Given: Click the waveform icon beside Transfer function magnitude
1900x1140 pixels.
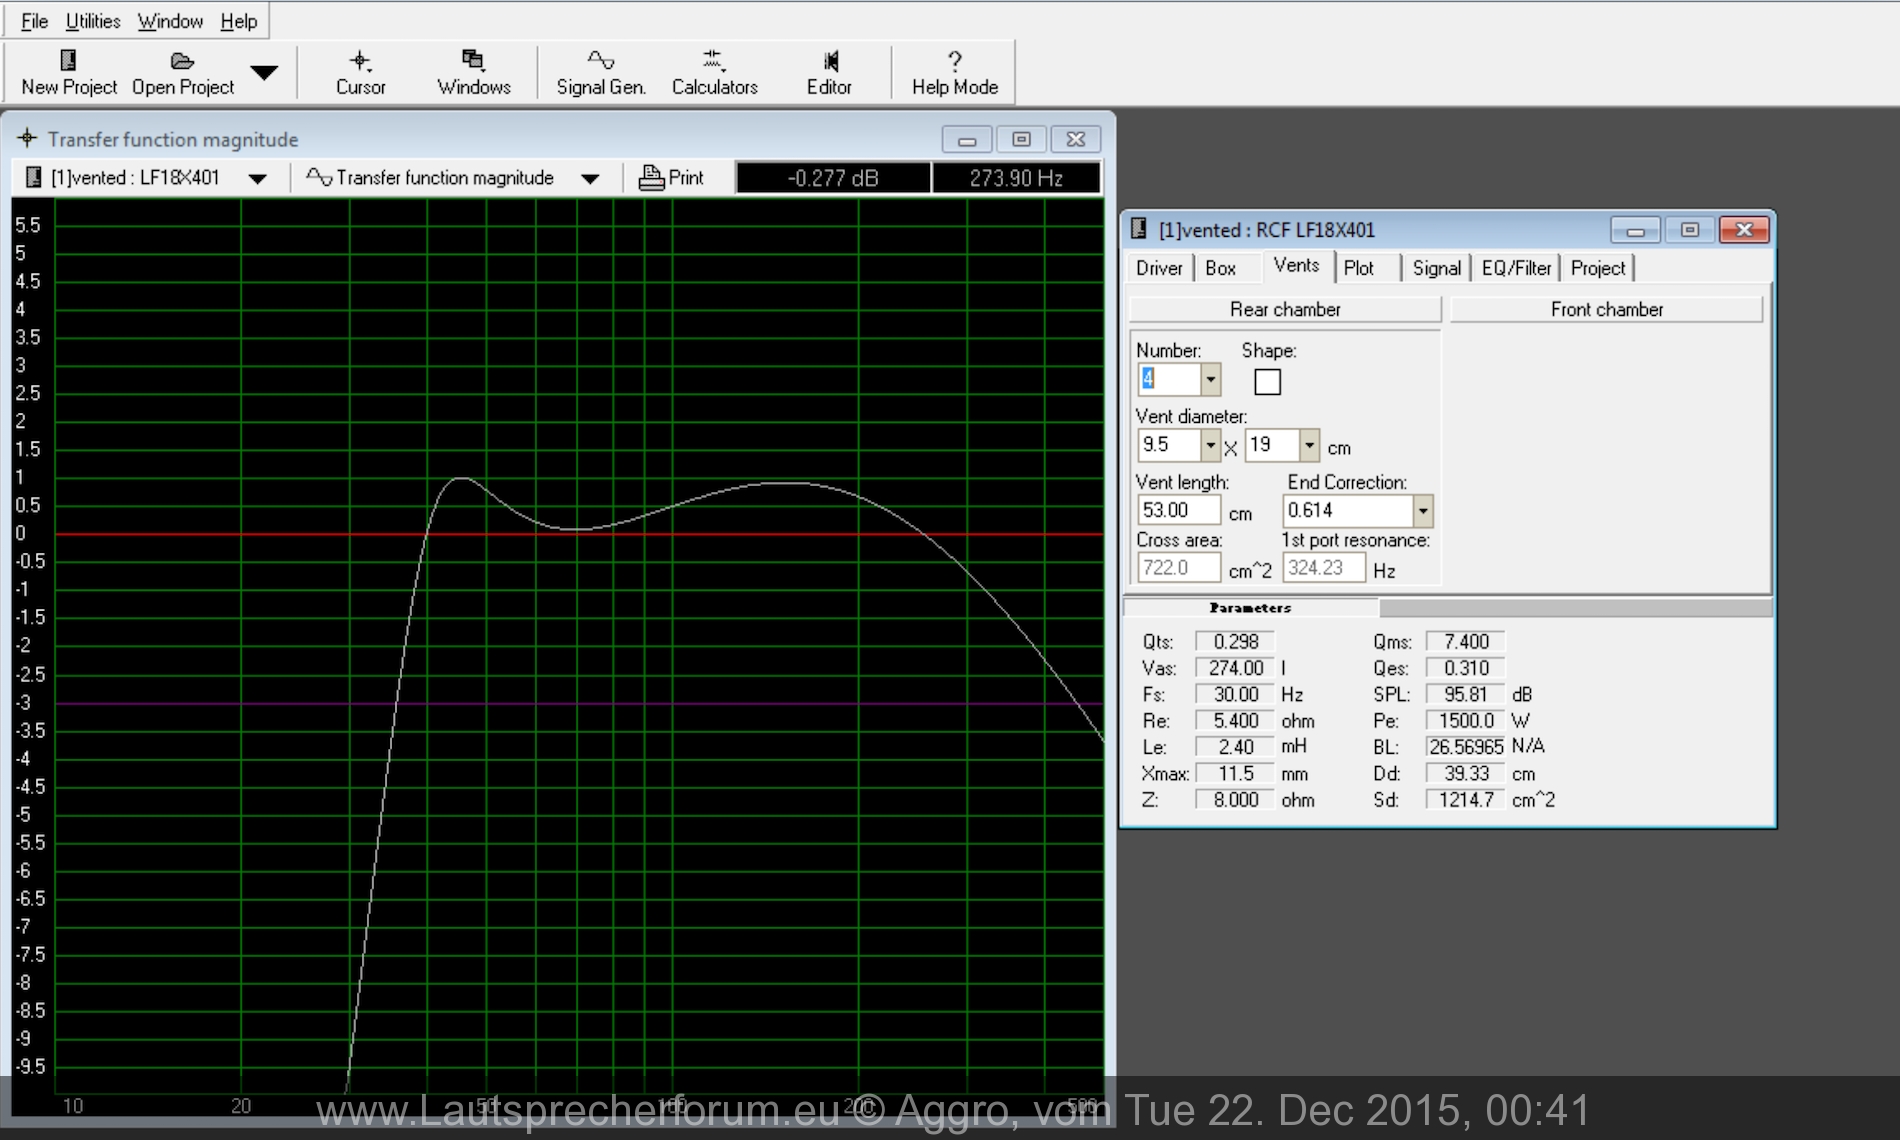Looking at the screenshot, I should click(x=319, y=177).
